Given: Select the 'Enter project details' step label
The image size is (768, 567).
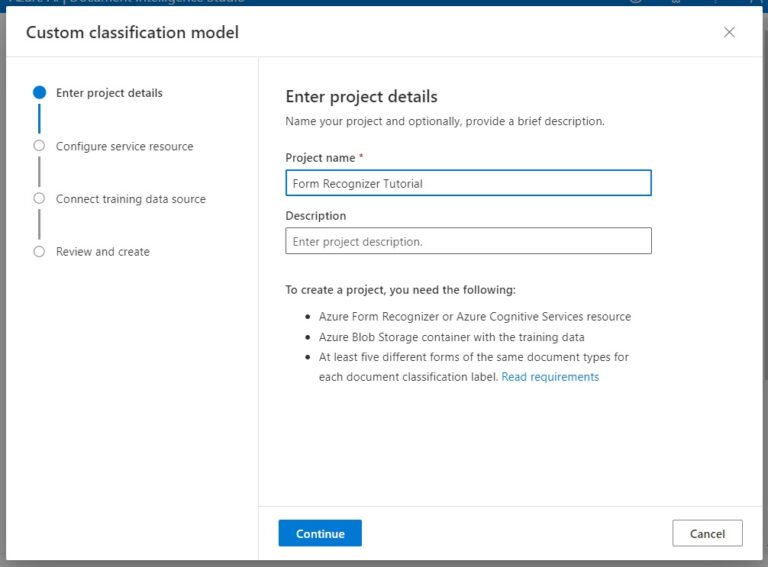Looking at the screenshot, I should click(x=109, y=93).
